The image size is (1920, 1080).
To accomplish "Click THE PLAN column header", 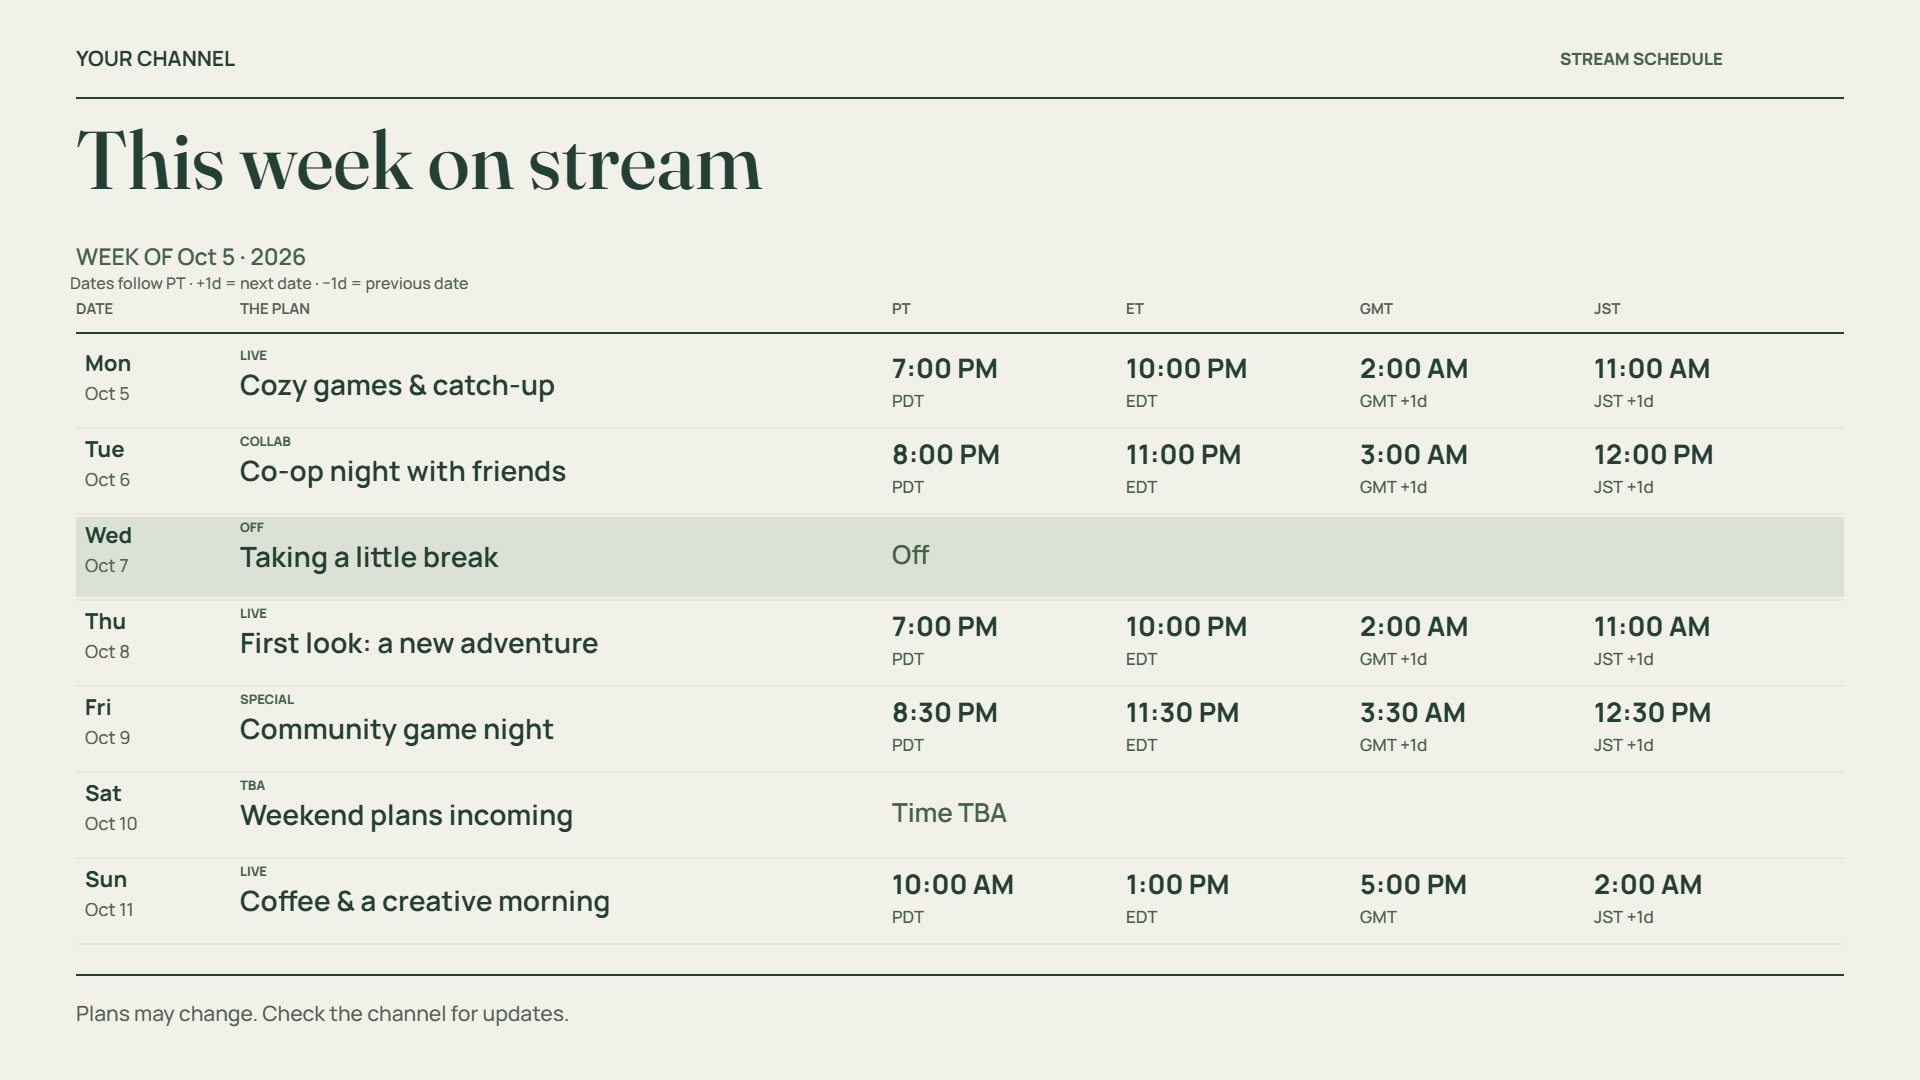I will click(275, 309).
